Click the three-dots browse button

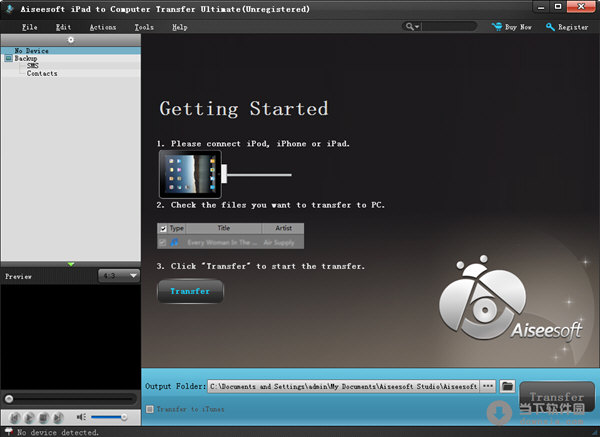pyautogui.click(x=488, y=386)
